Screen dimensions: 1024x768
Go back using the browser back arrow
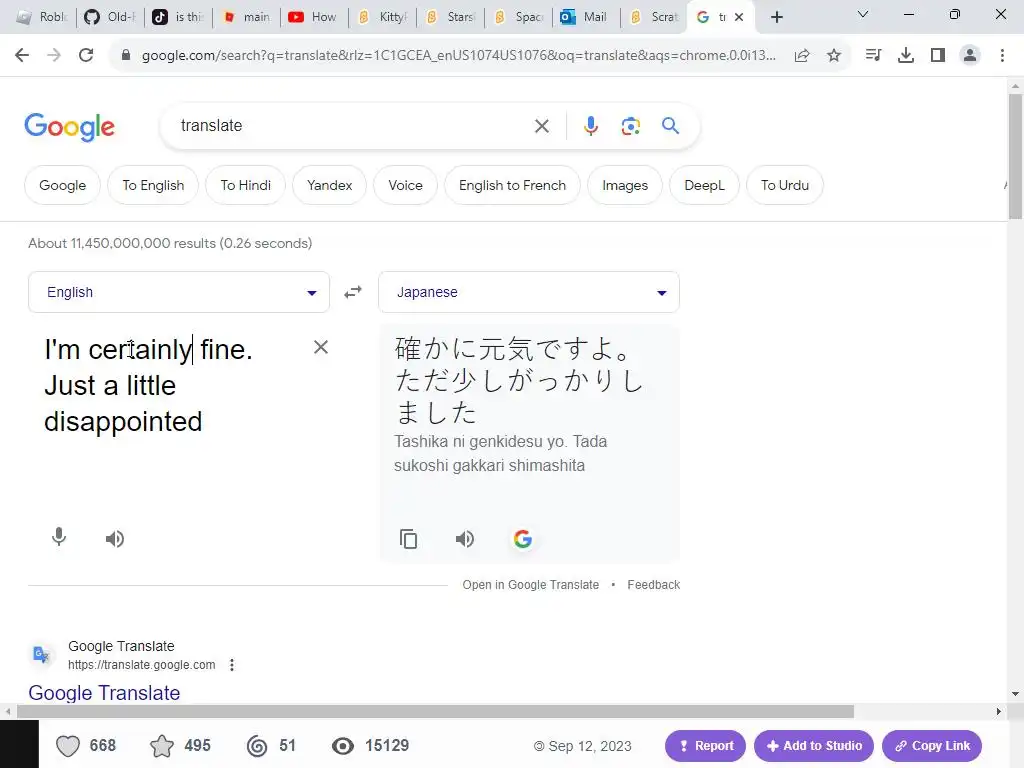(x=22, y=56)
